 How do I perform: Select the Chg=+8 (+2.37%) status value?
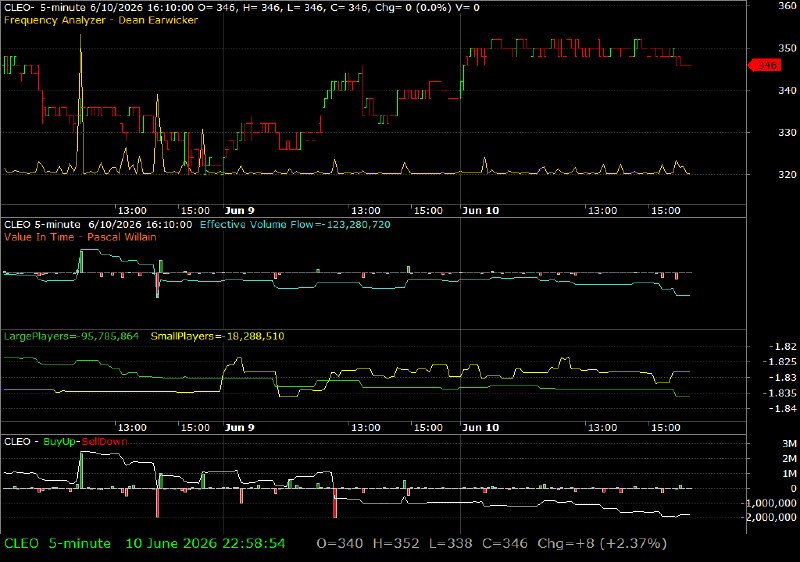(602, 544)
